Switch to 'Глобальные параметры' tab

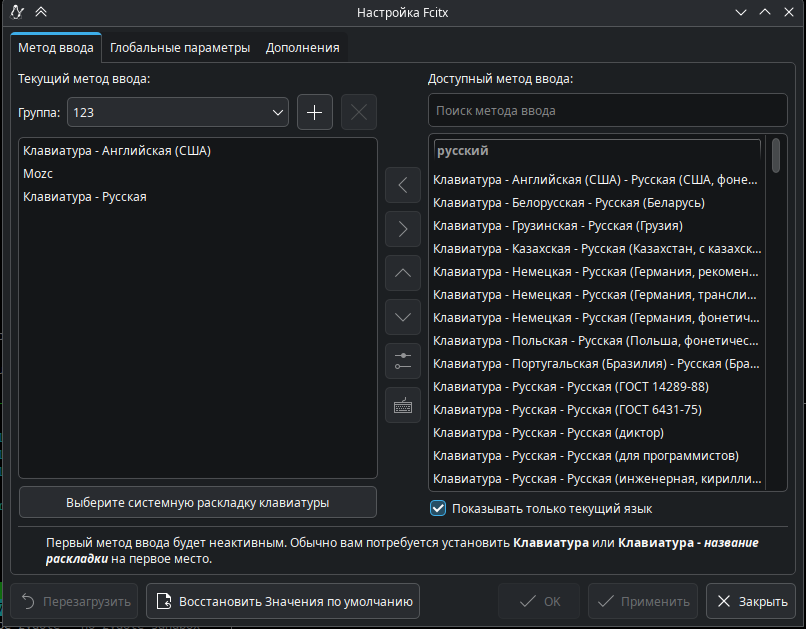click(x=180, y=47)
